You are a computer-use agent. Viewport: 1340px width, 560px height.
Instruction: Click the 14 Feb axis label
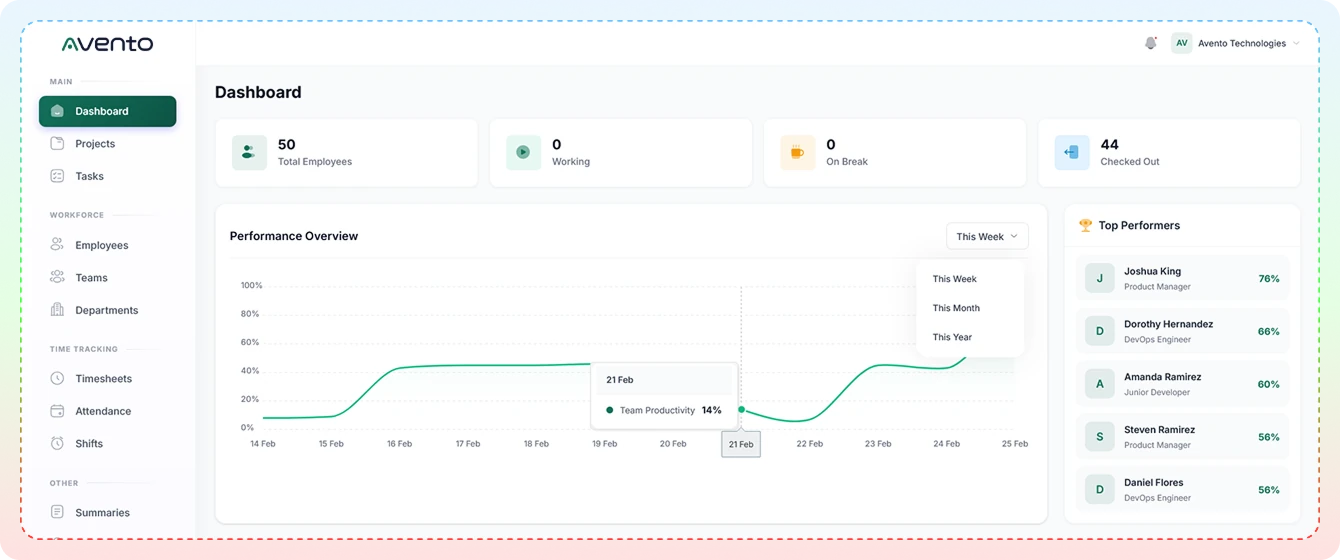[263, 444]
